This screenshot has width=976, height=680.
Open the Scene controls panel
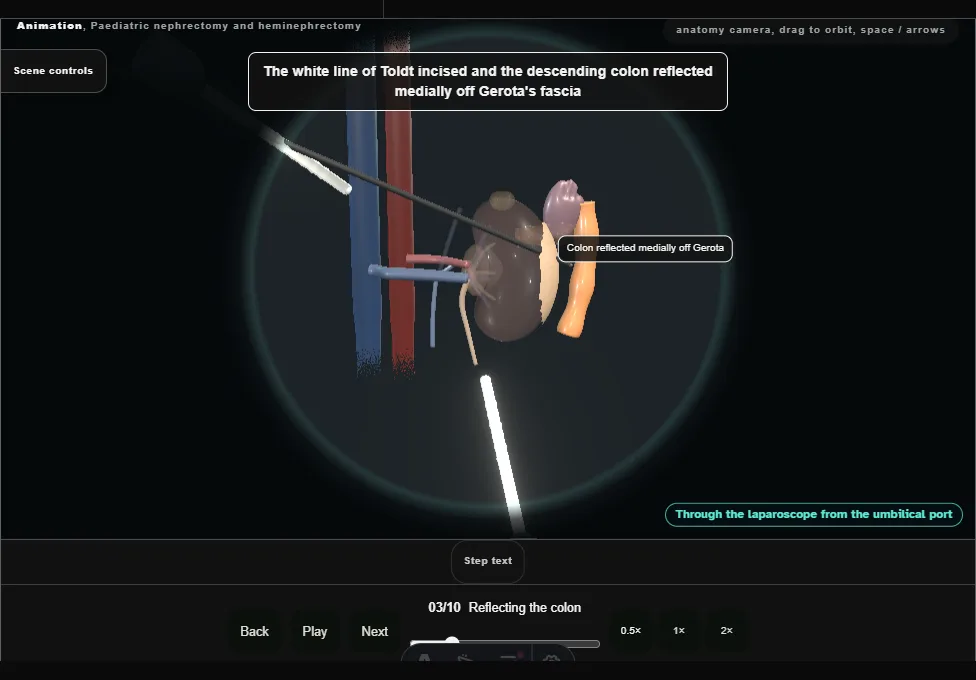click(x=54, y=71)
